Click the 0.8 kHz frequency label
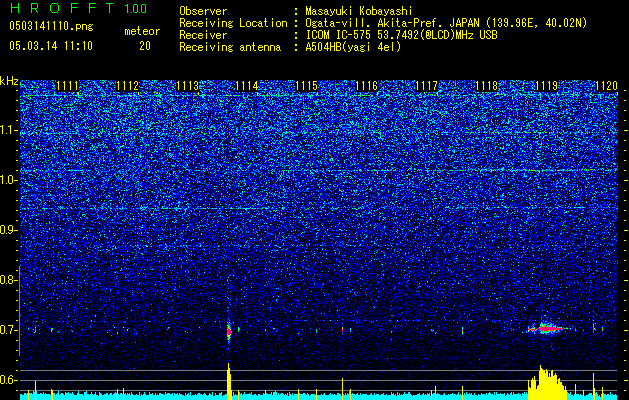Screen dimensions: 629x400 point(9,280)
